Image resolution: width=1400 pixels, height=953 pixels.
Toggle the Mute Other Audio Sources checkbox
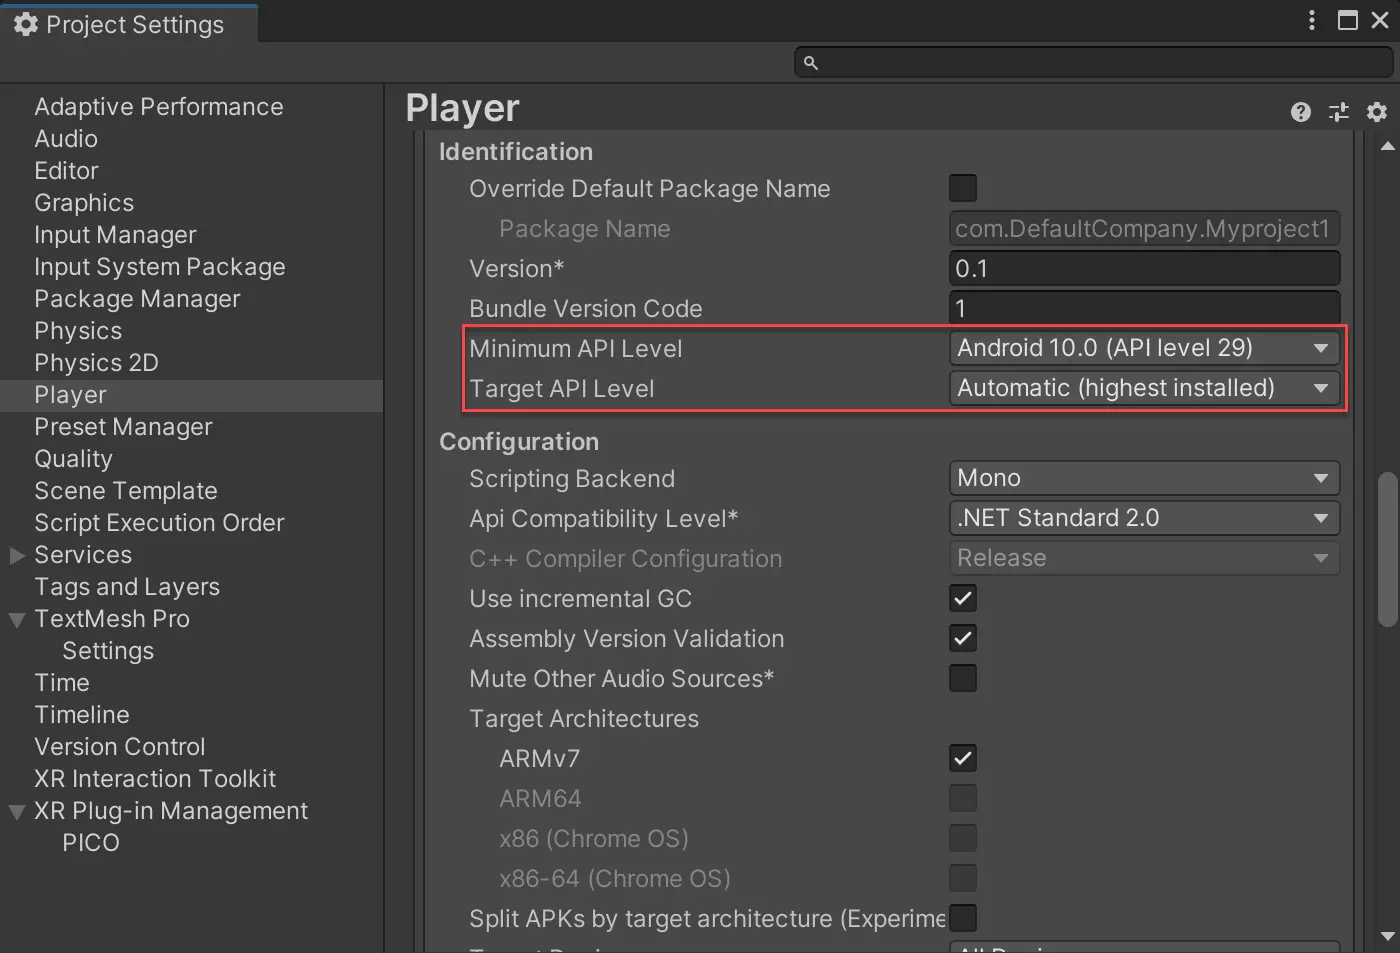coord(963,678)
